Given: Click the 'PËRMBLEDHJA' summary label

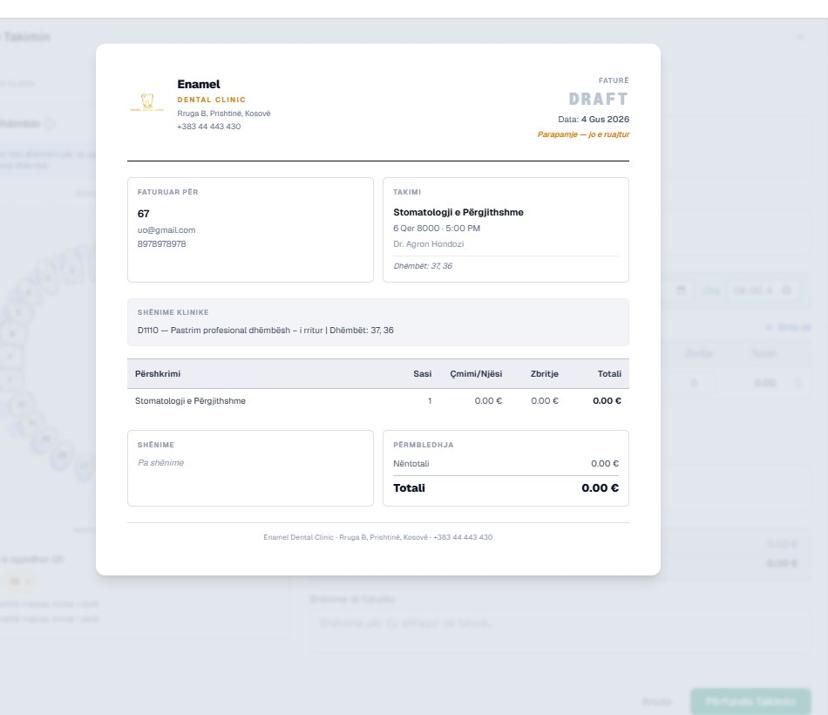Looking at the screenshot, I should point(423,445).
